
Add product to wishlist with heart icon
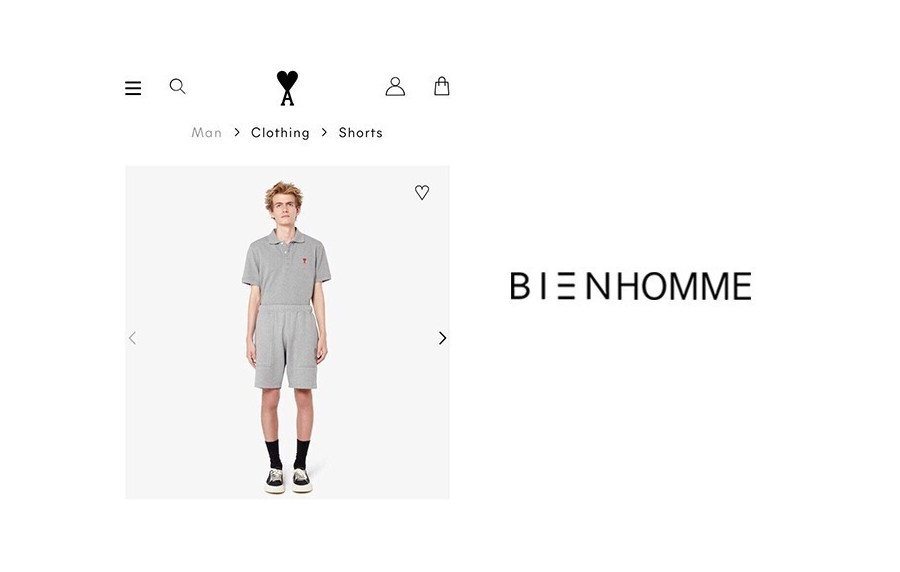pos(422,192)
